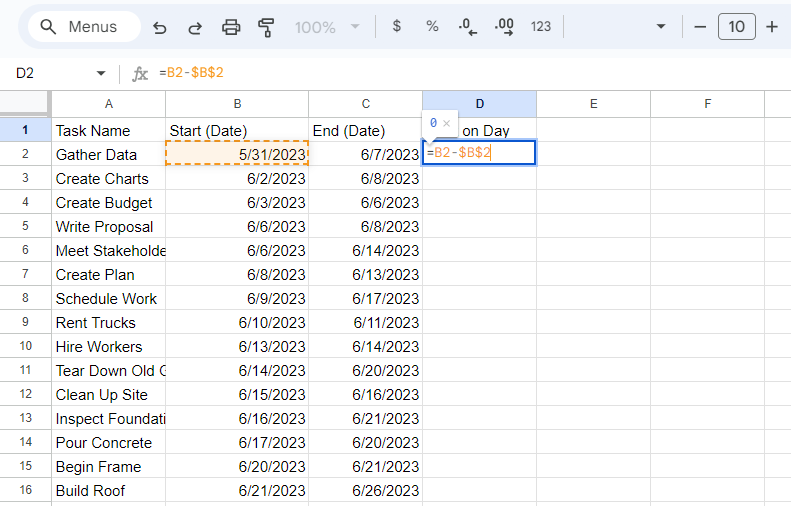Select row 16 header

(25, 490)
